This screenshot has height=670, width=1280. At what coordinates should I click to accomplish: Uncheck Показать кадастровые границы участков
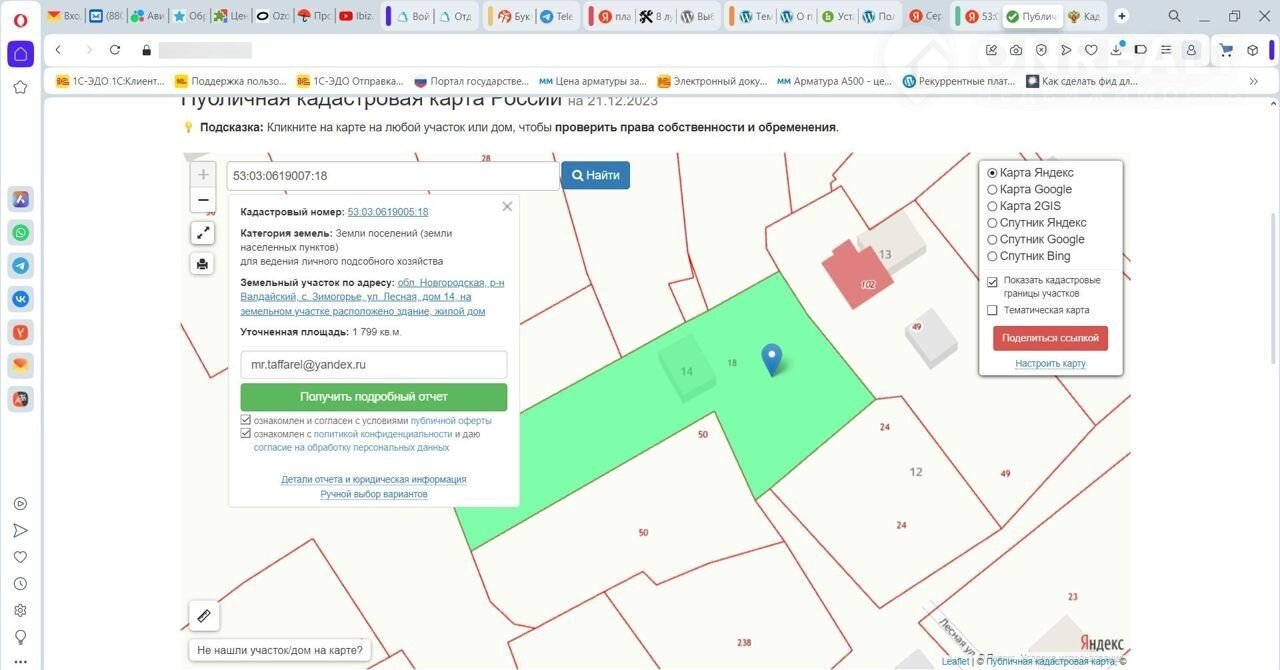tap(992, 282)
